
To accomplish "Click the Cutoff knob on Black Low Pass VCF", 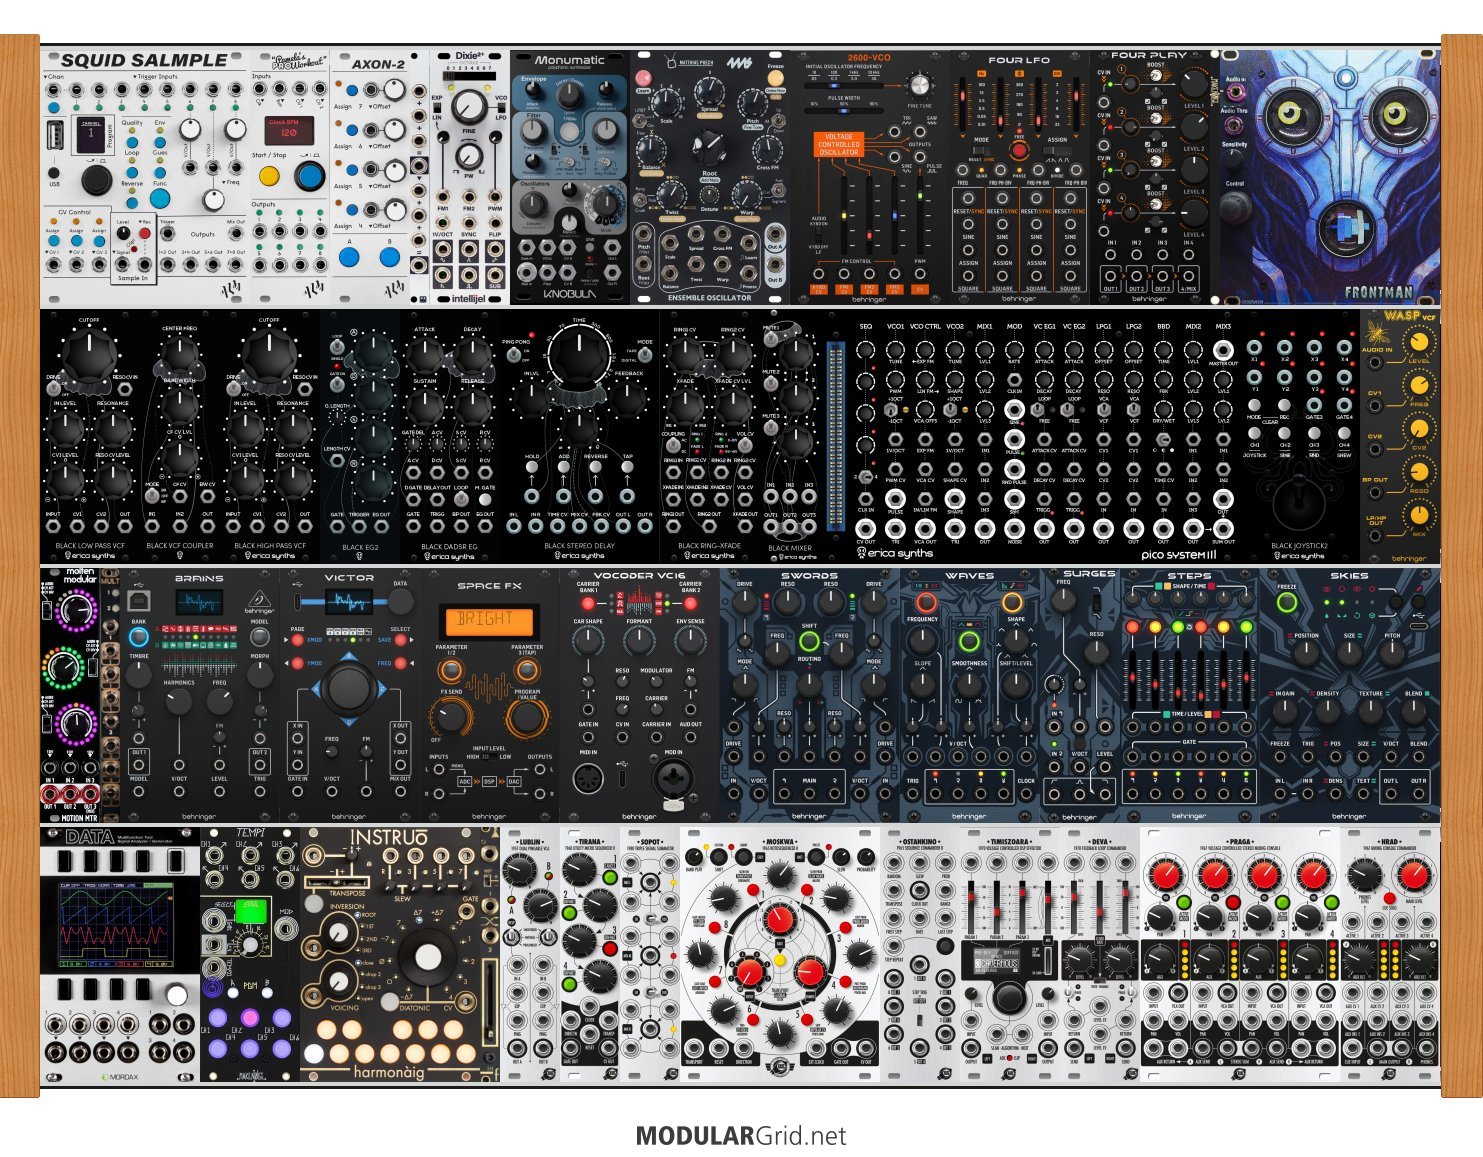I will pos(89,354).
